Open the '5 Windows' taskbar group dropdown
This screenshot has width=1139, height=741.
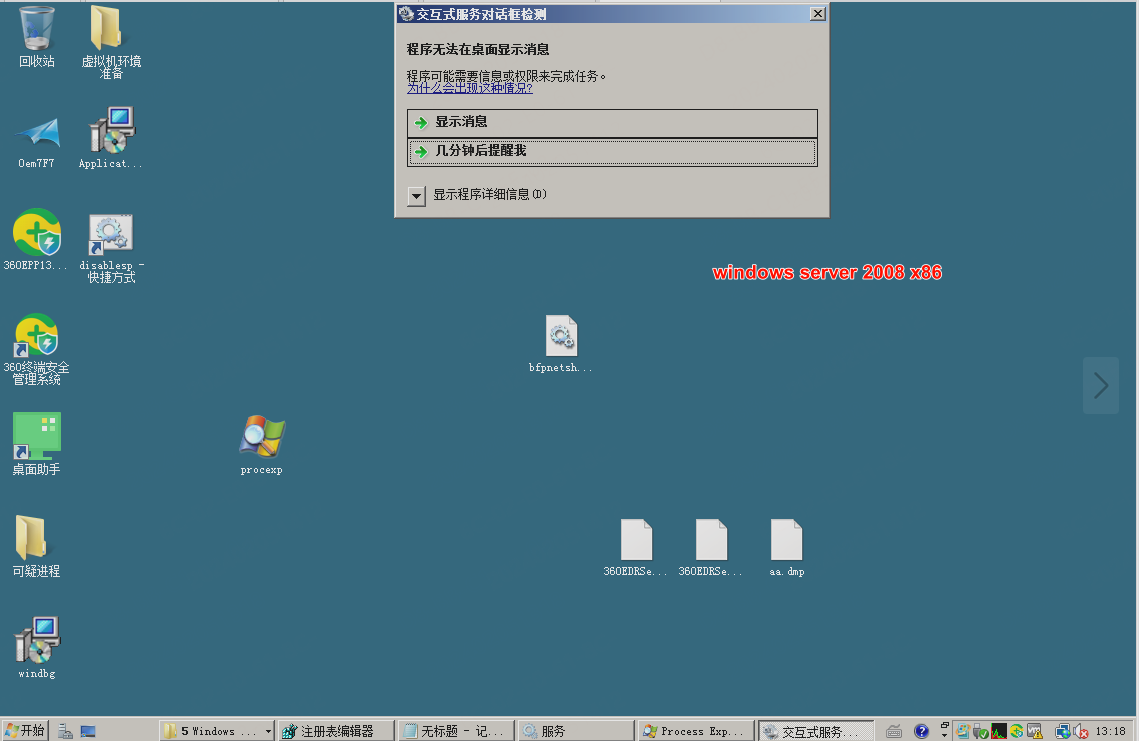click(216, 730)
